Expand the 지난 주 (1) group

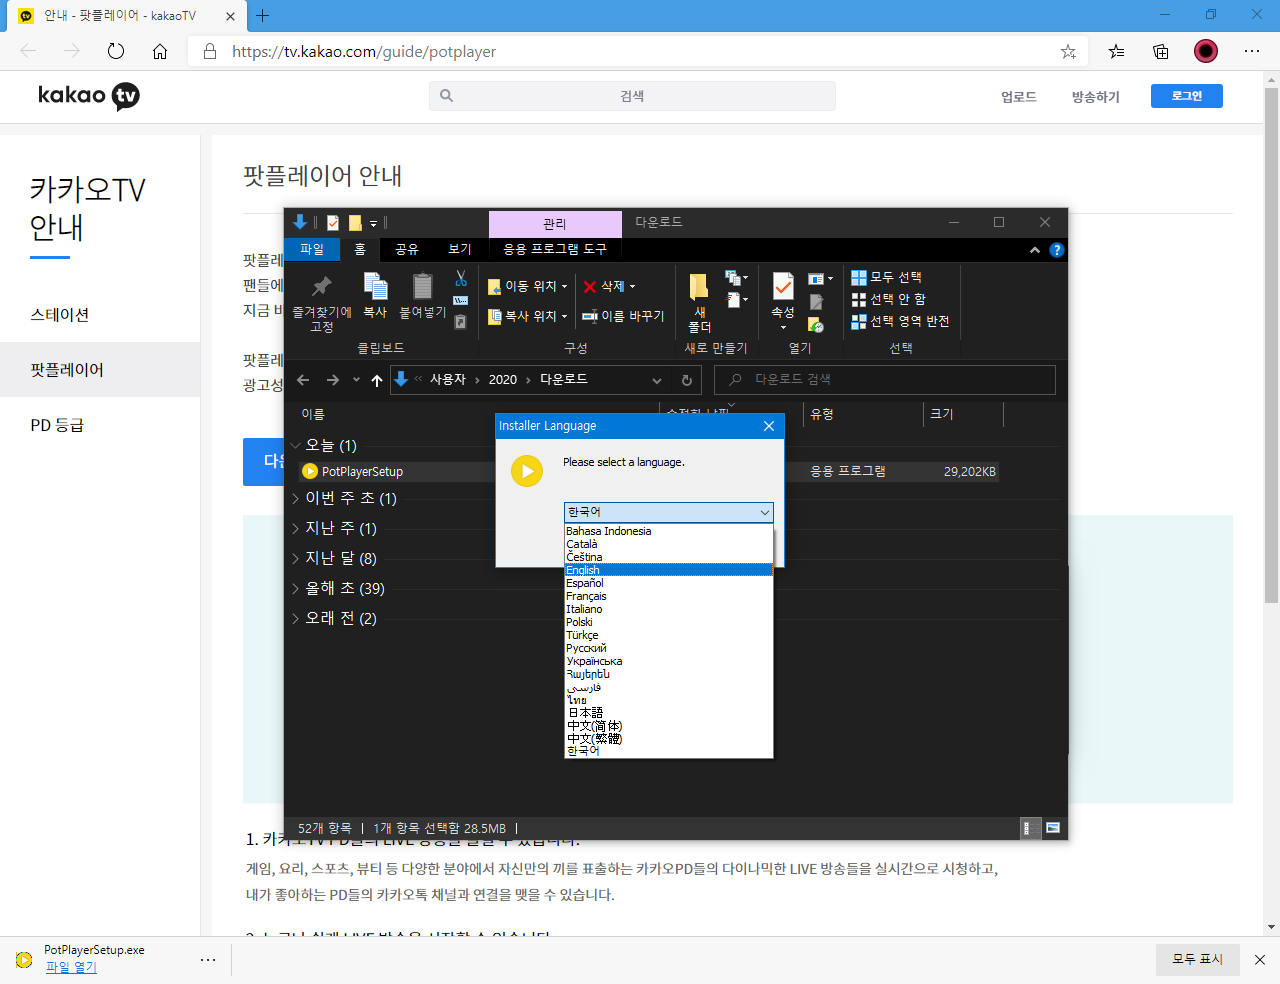tap(295, 528)
